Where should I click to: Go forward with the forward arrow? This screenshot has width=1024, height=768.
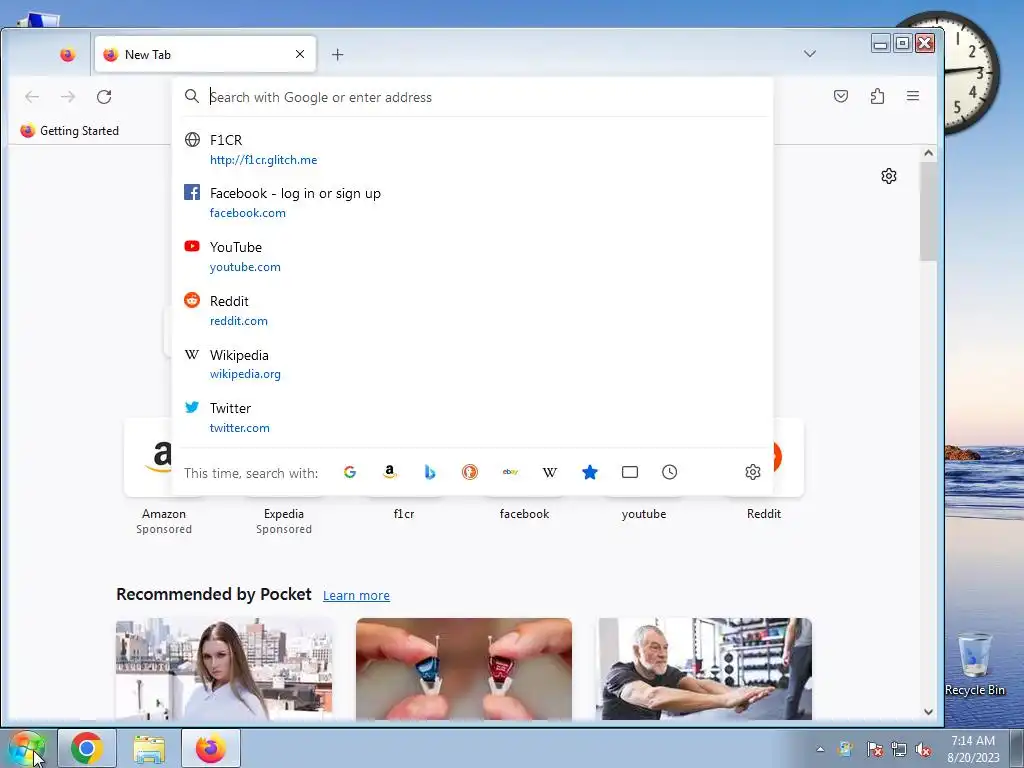click(68, 97)
